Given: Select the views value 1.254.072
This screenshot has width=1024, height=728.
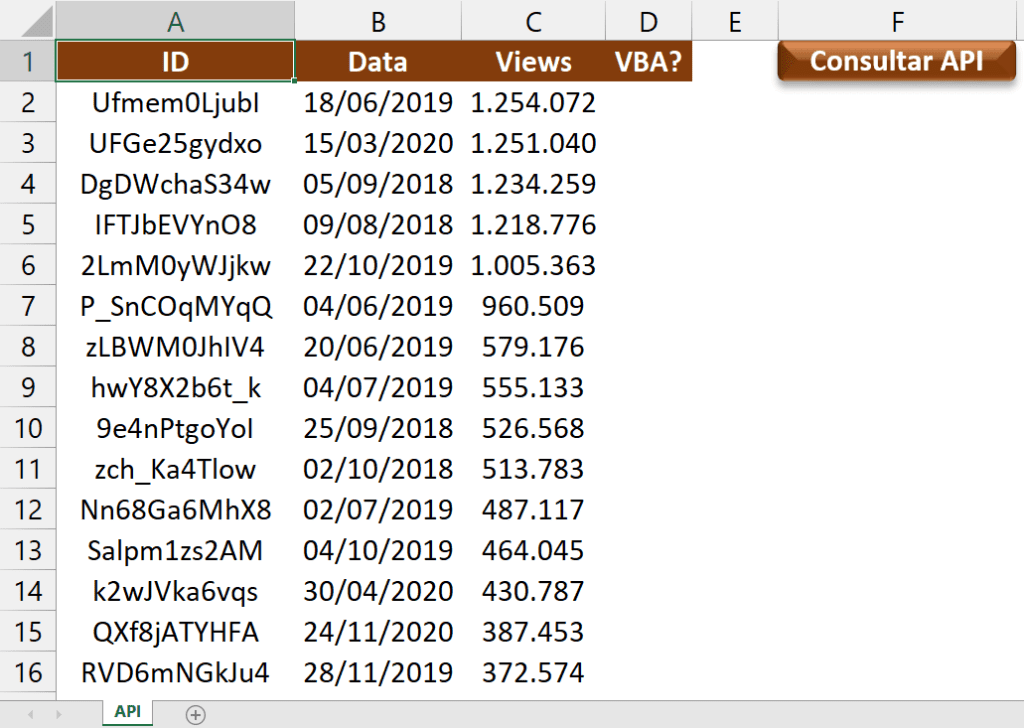Looking at the screenshot, I should coord(533,101).
